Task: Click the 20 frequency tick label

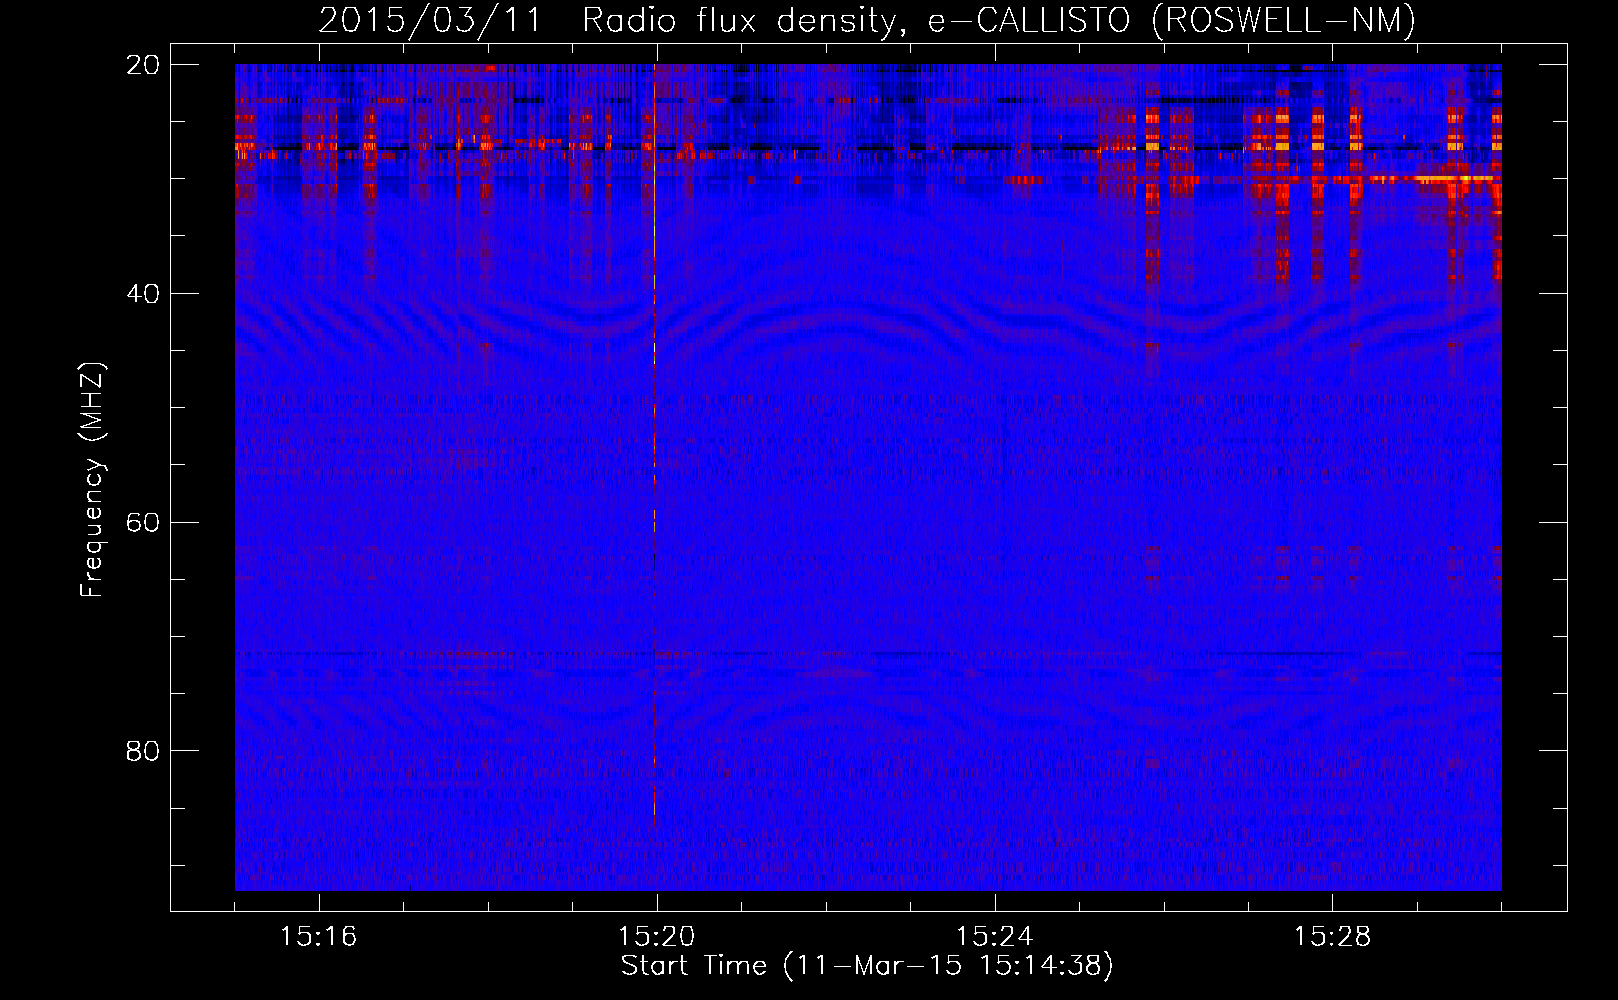Action: pyautogui.click(x=144, y=65)
